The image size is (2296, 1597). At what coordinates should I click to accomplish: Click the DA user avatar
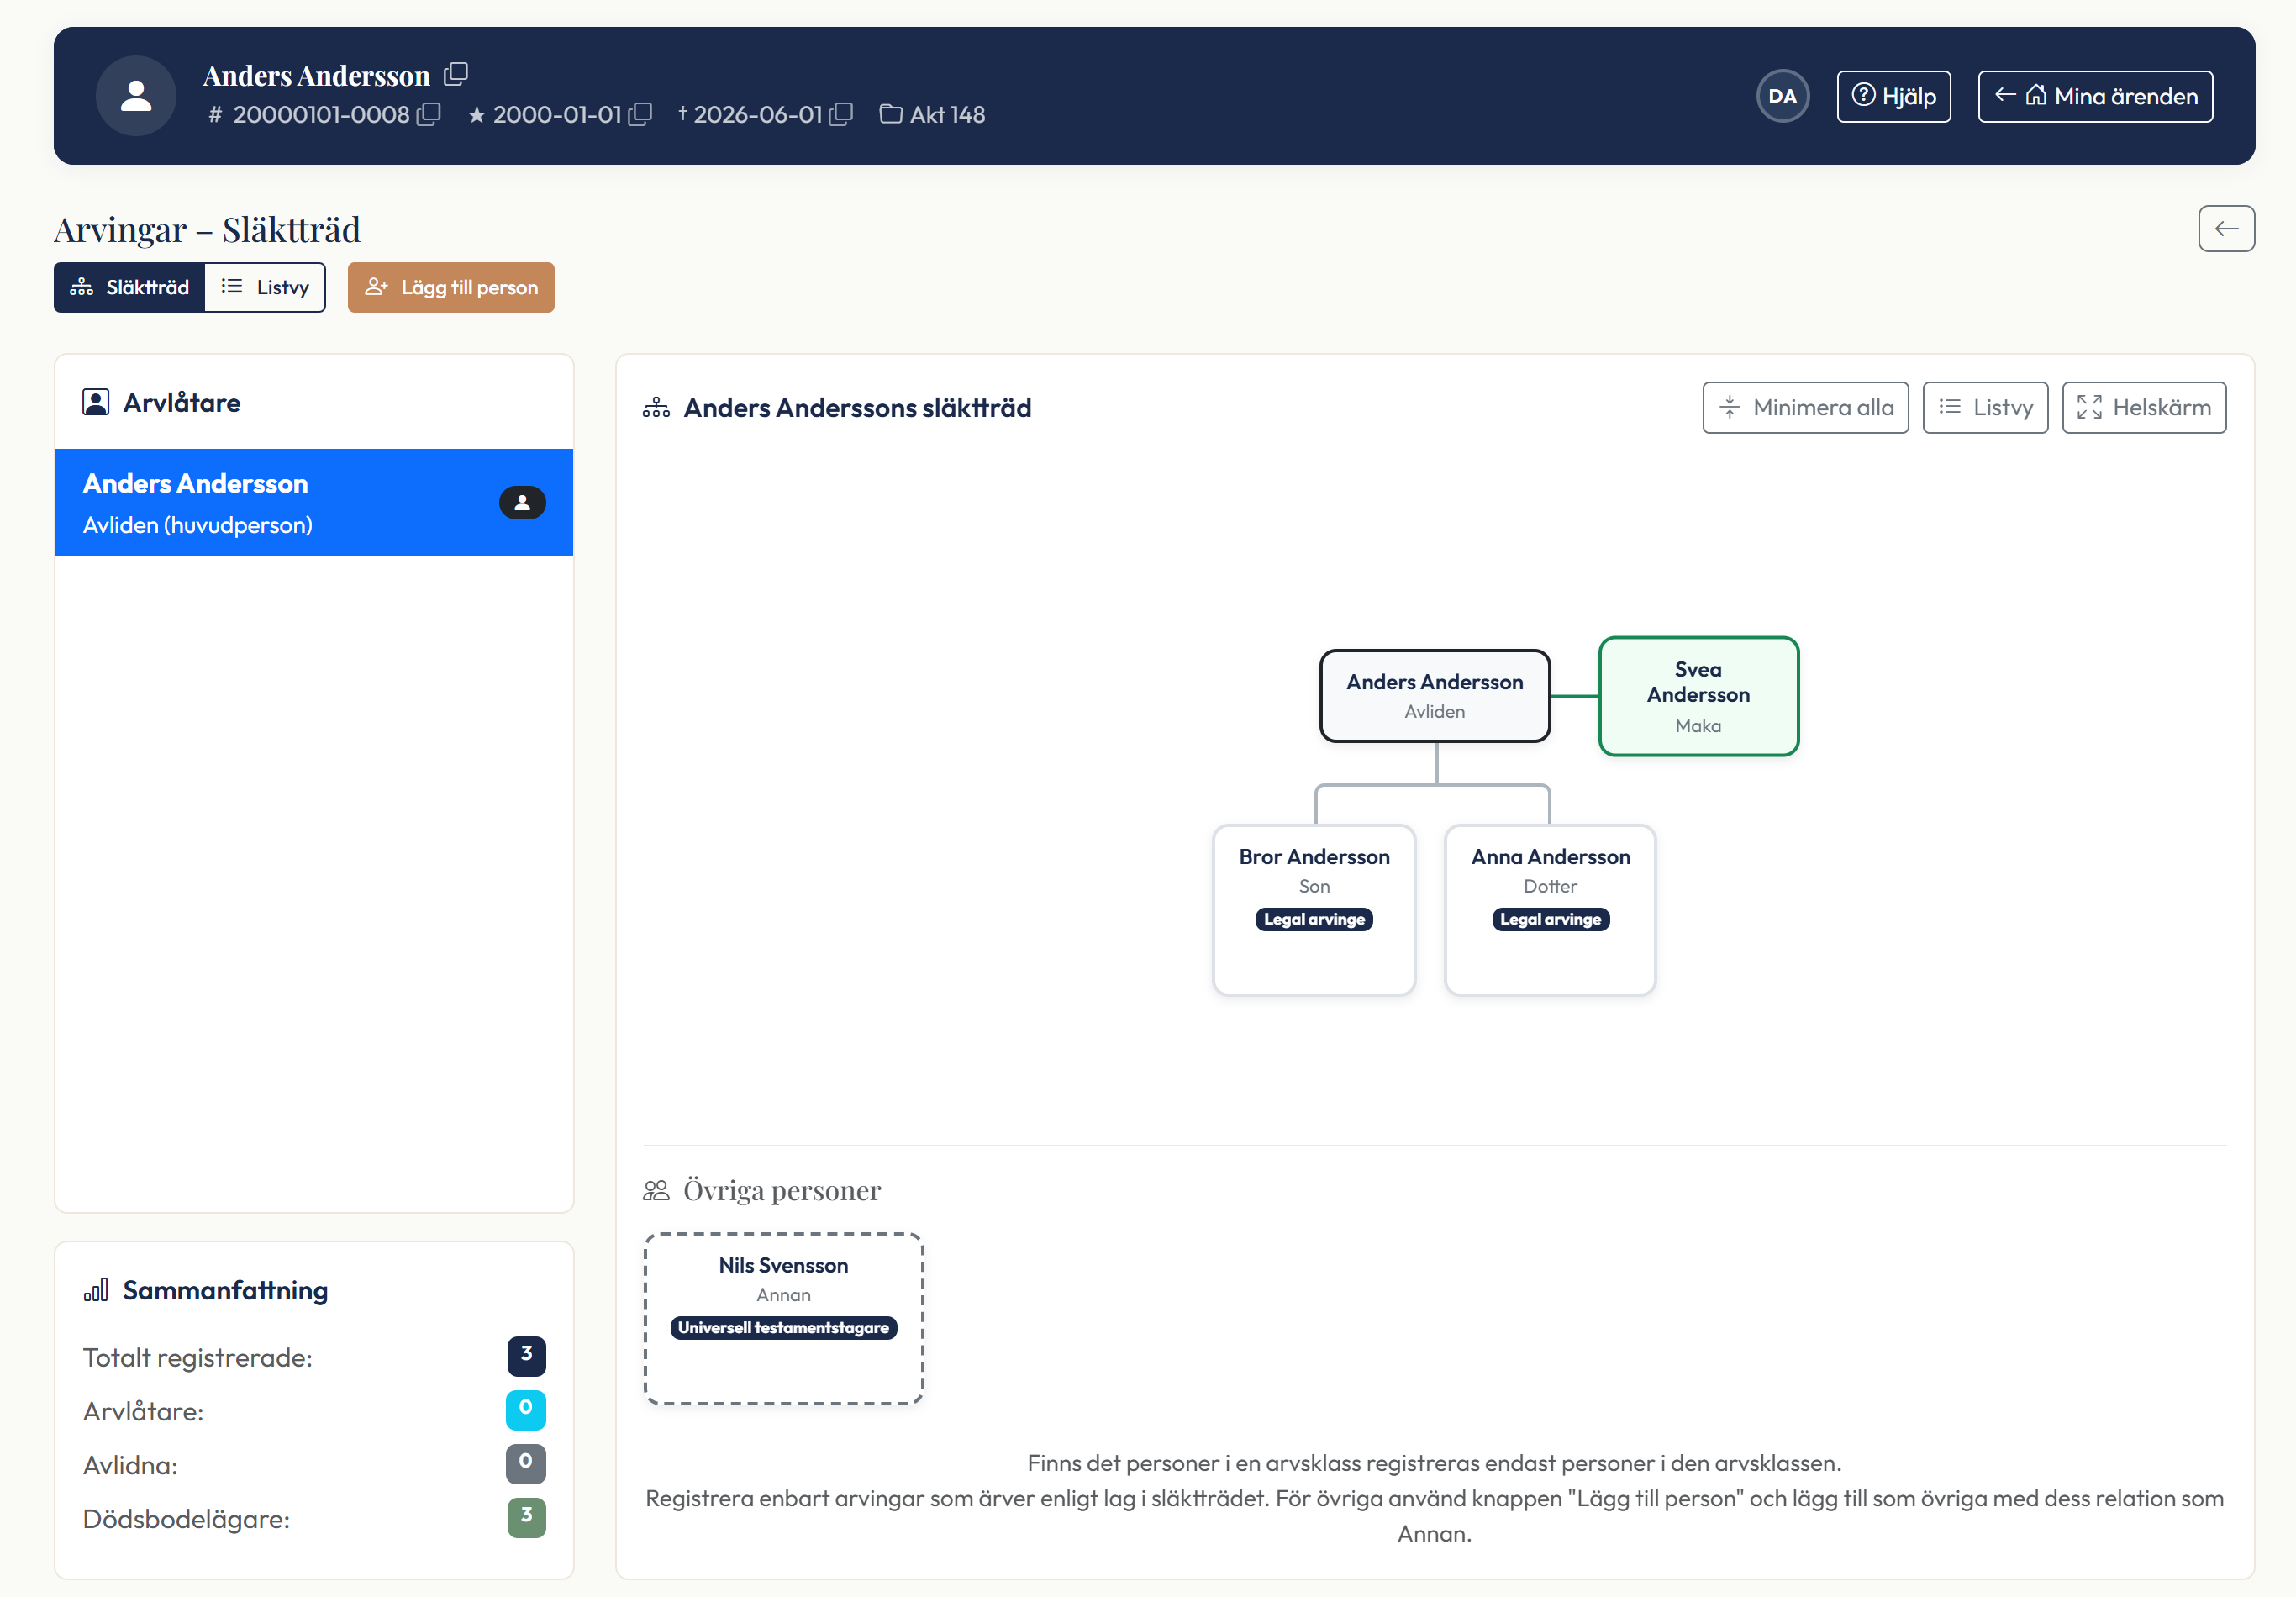1782,96
